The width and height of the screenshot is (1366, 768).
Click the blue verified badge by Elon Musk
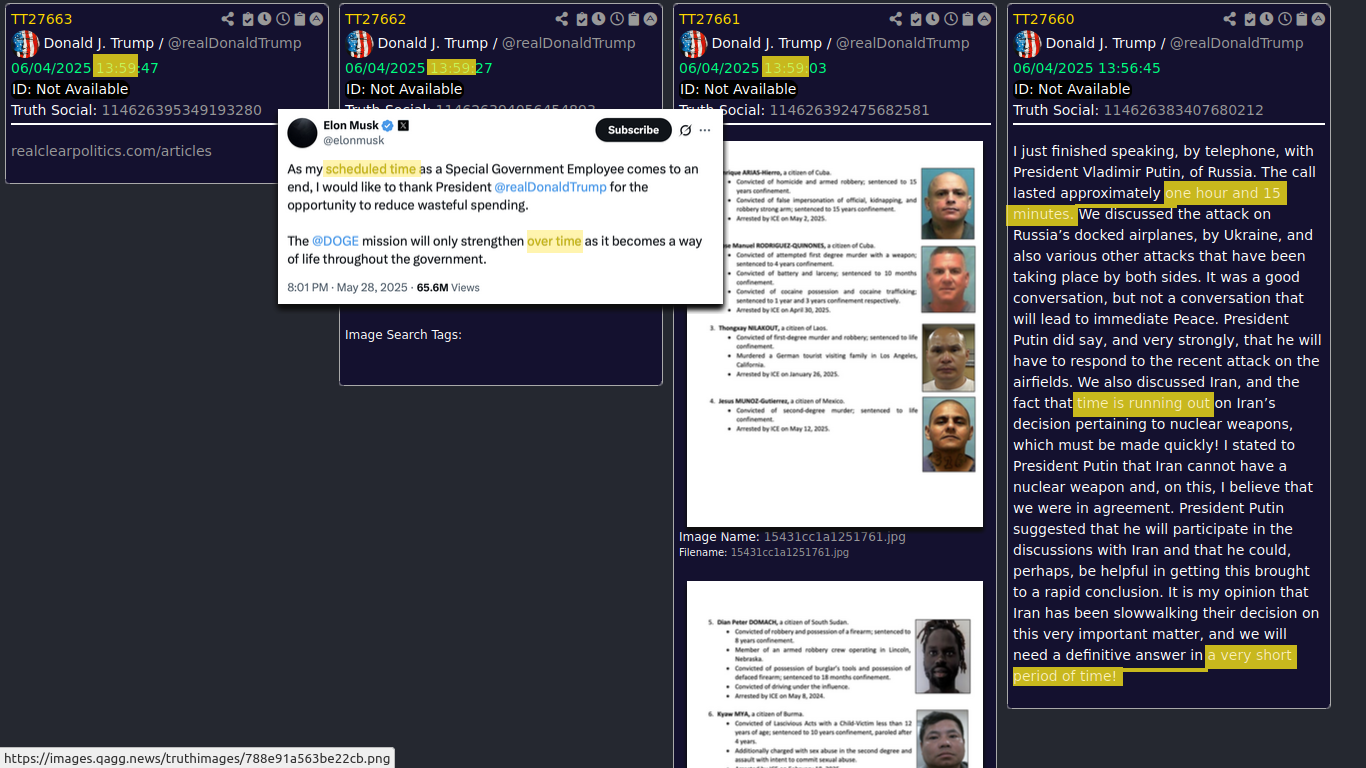pos(387,125)
